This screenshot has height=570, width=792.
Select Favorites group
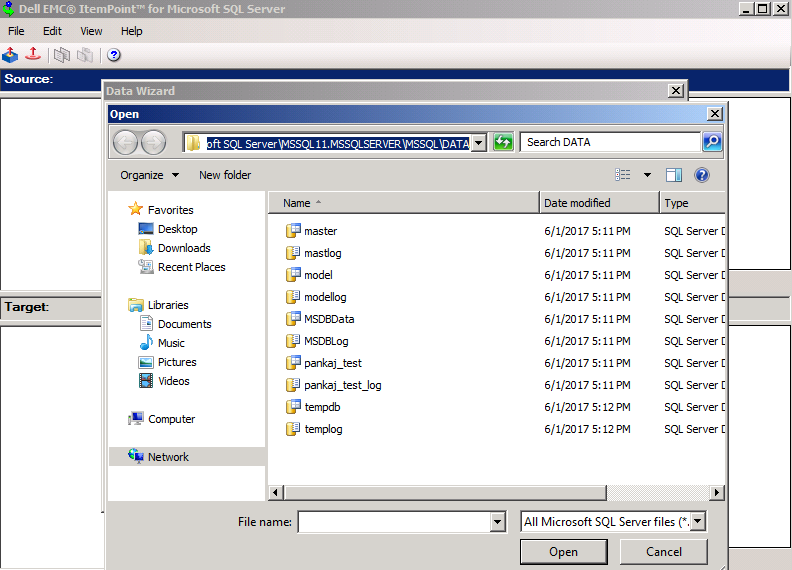click(170, 210)
